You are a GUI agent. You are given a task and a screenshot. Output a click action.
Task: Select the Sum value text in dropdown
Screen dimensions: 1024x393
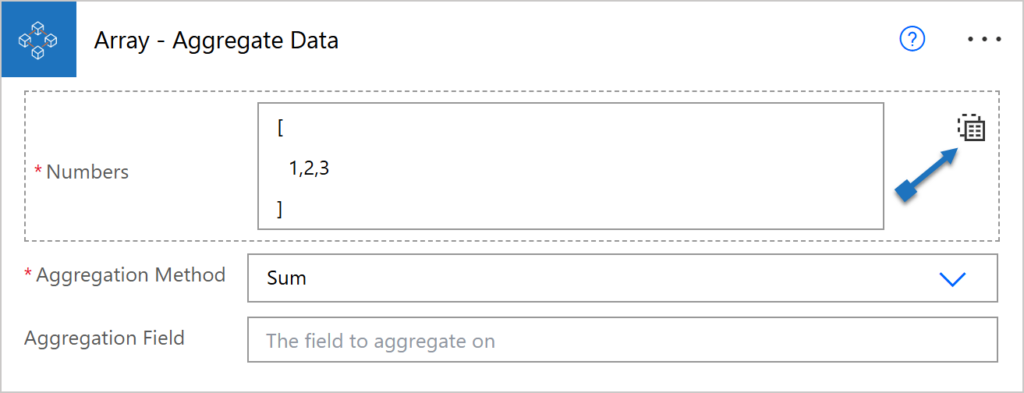coord(287,278)
